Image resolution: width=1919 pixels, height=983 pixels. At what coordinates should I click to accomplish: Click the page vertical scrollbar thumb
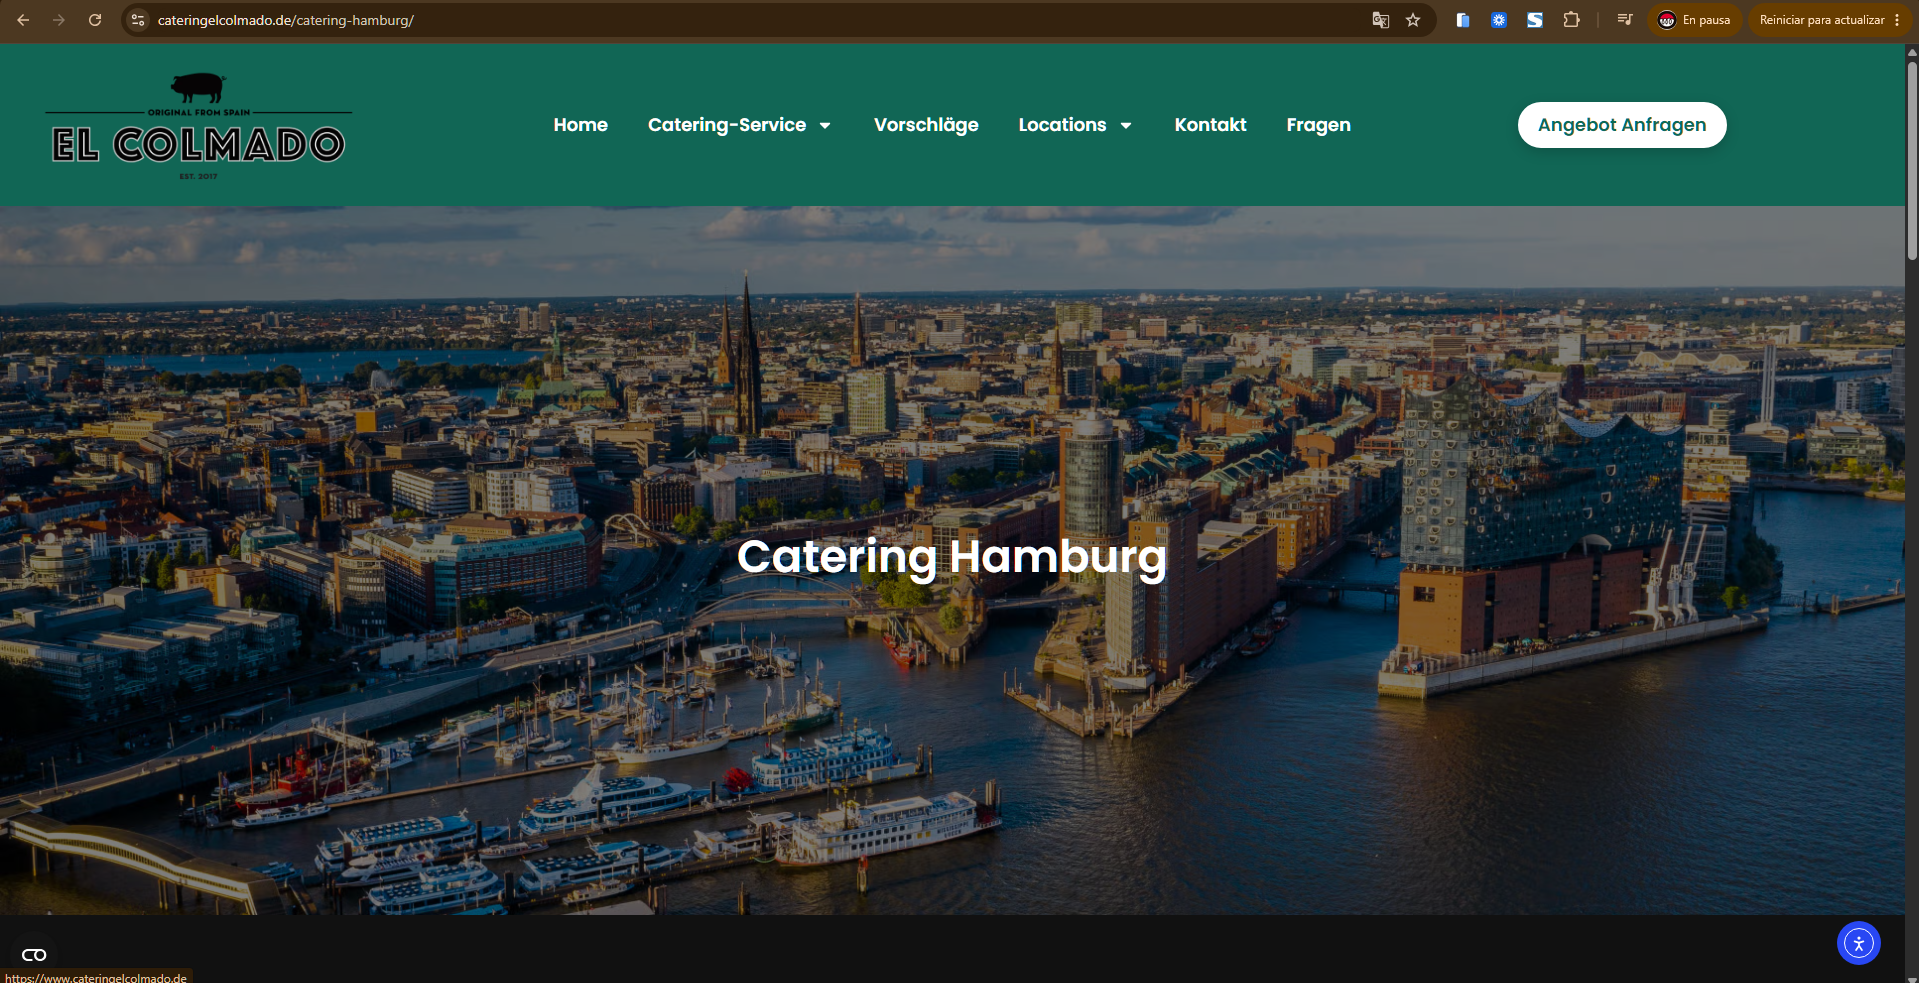[x=1912, y=160]
